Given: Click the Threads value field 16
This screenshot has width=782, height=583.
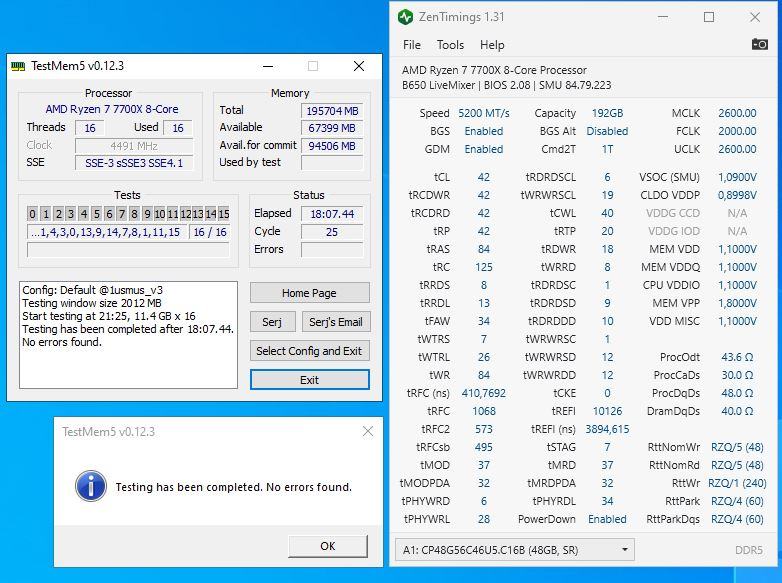Looking at the screenshot, I should [x=90, y=128].
